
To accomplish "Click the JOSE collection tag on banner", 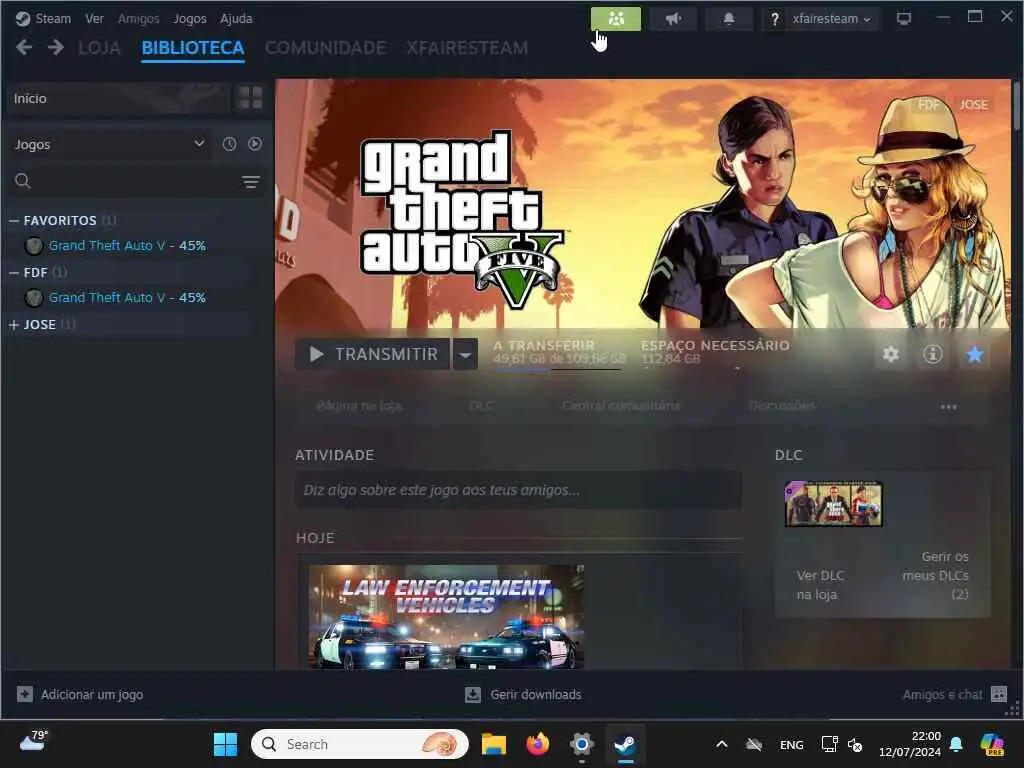I will tap(973, 104).
